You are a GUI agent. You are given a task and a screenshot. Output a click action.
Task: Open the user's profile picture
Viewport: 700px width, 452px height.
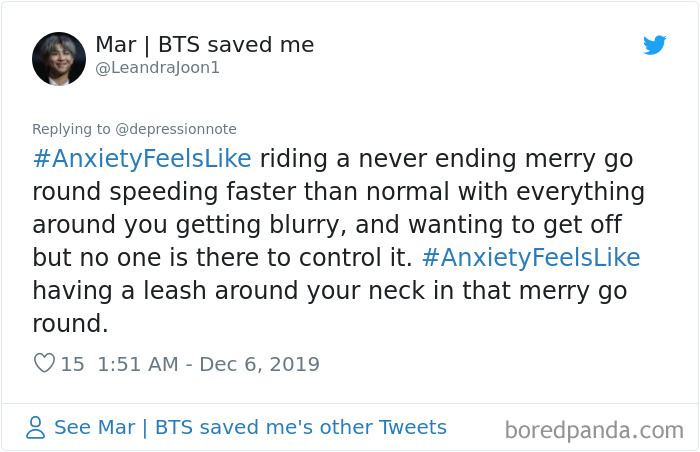[x=59, y=58]
